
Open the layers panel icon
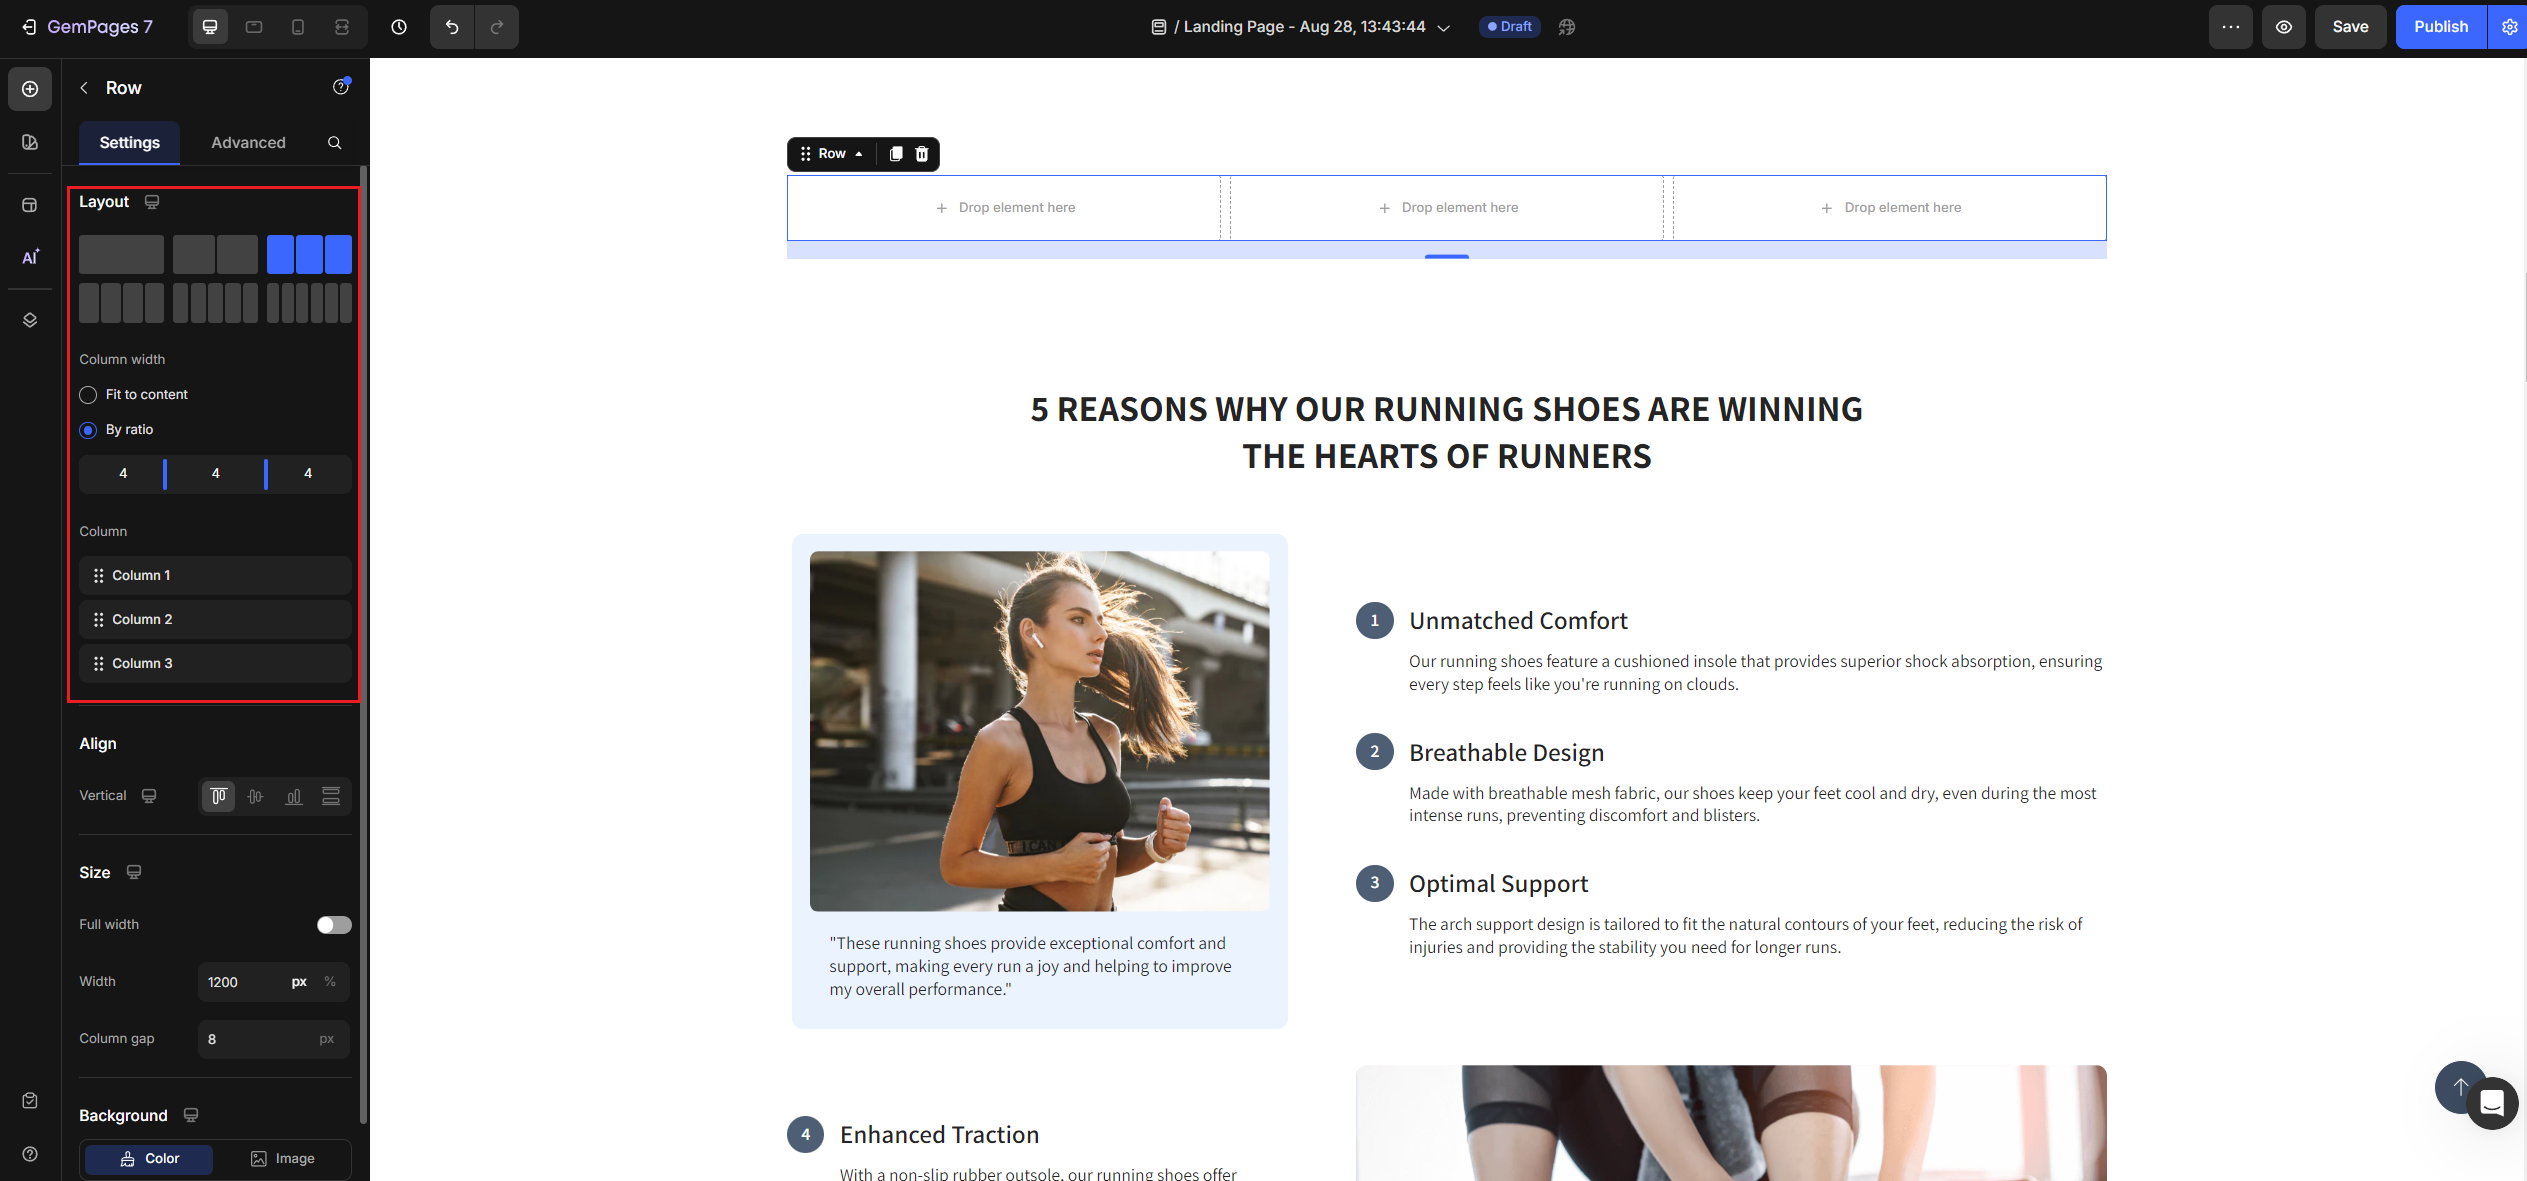click(x=30, y=320)
